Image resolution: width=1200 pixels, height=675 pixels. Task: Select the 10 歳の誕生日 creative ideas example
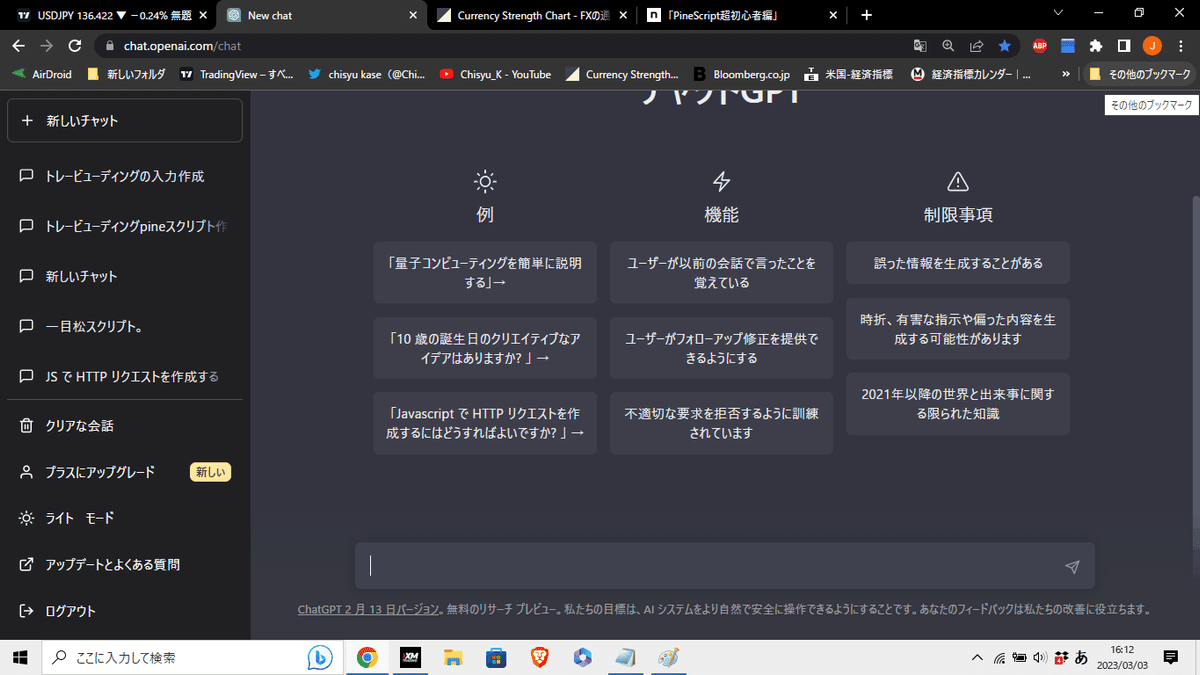[485, 348]
